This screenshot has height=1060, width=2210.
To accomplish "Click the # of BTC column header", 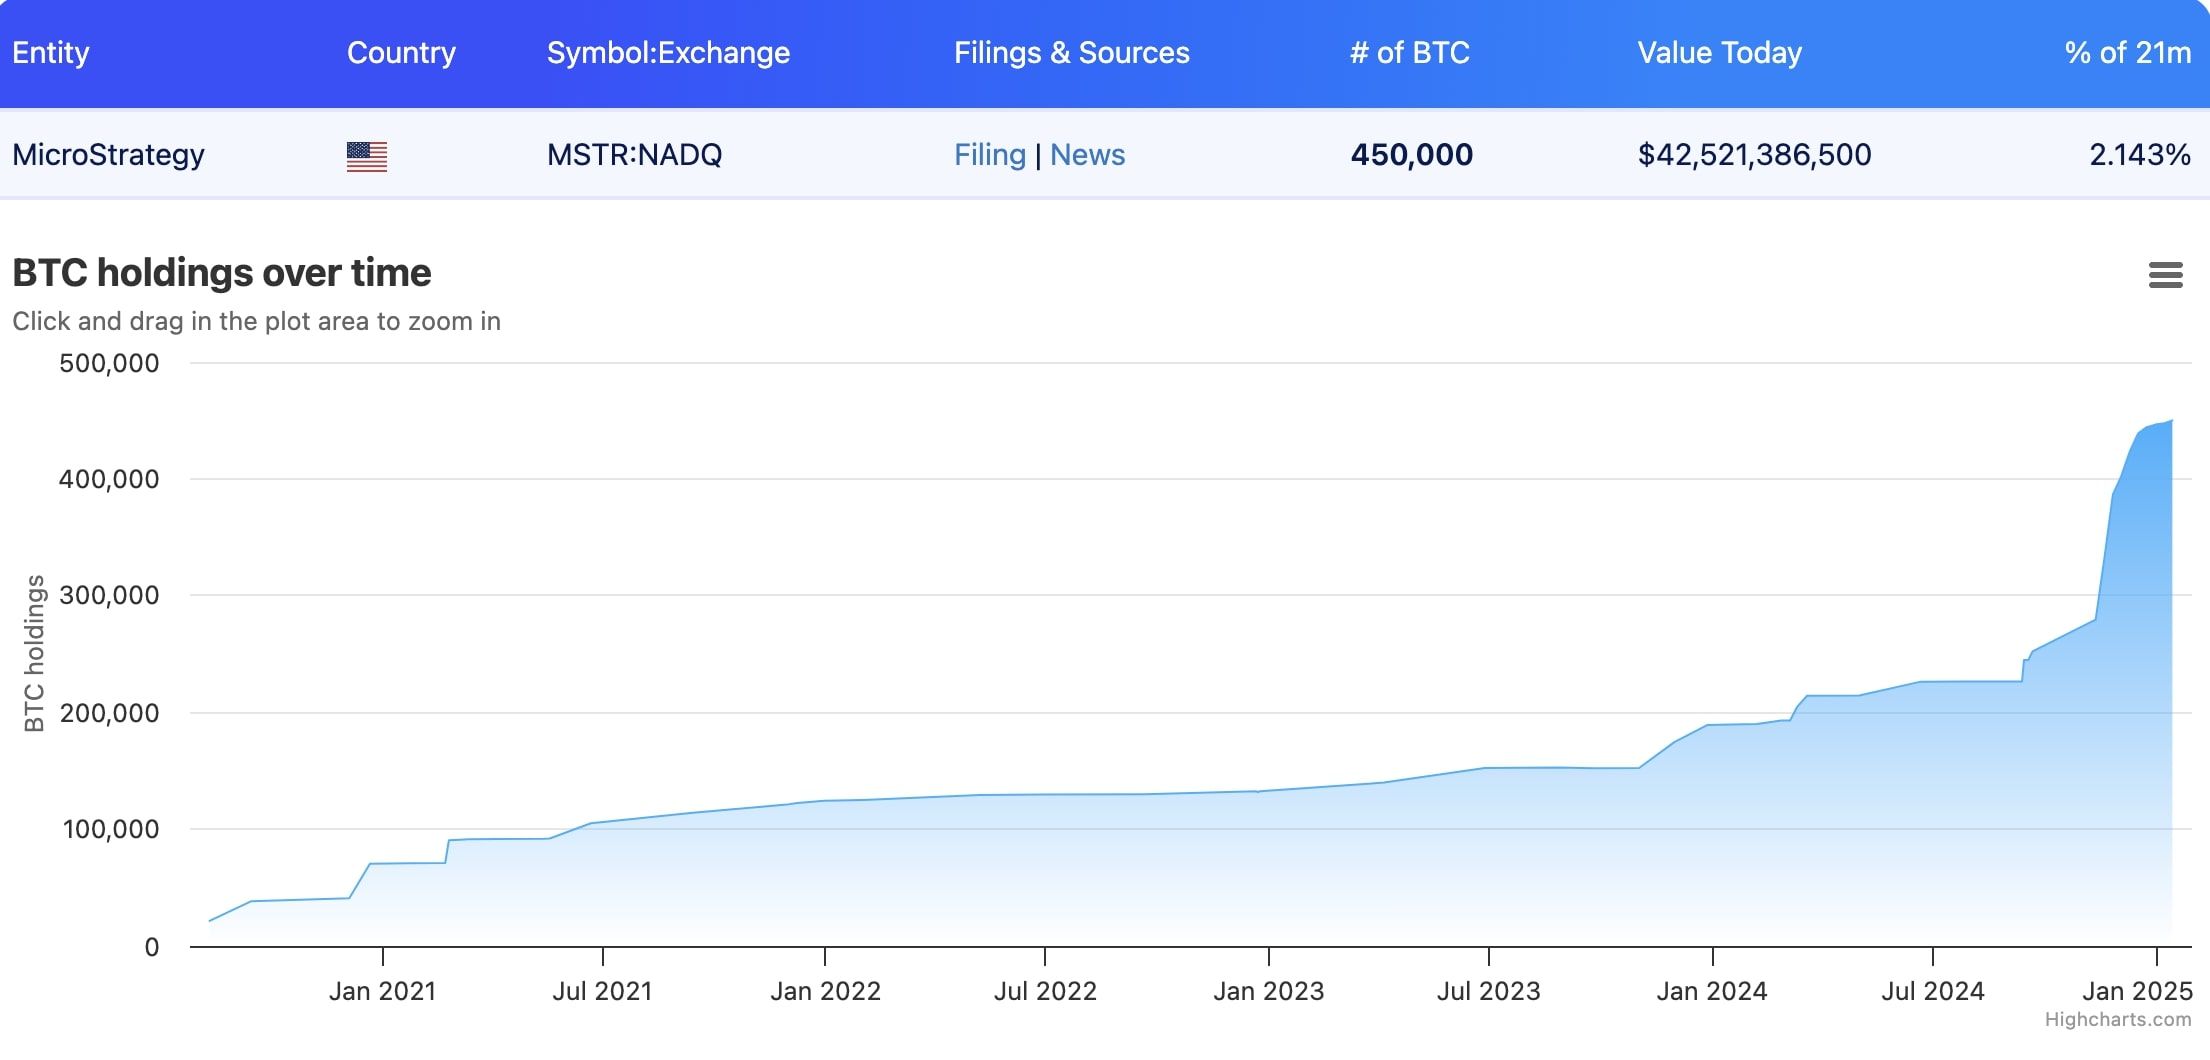I will pyautogui.click(x=1410, y=52).
